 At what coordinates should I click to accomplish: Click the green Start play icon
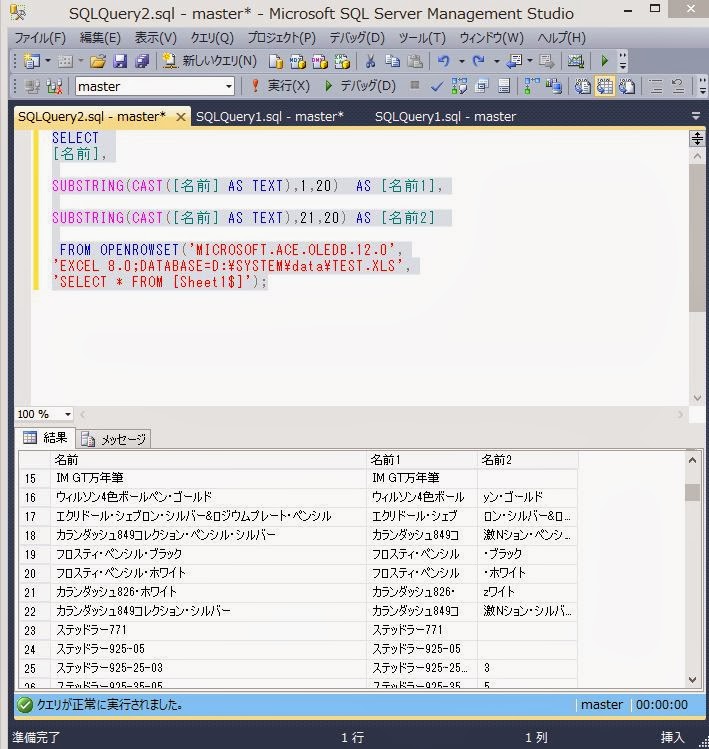click(x=604, y=61)
